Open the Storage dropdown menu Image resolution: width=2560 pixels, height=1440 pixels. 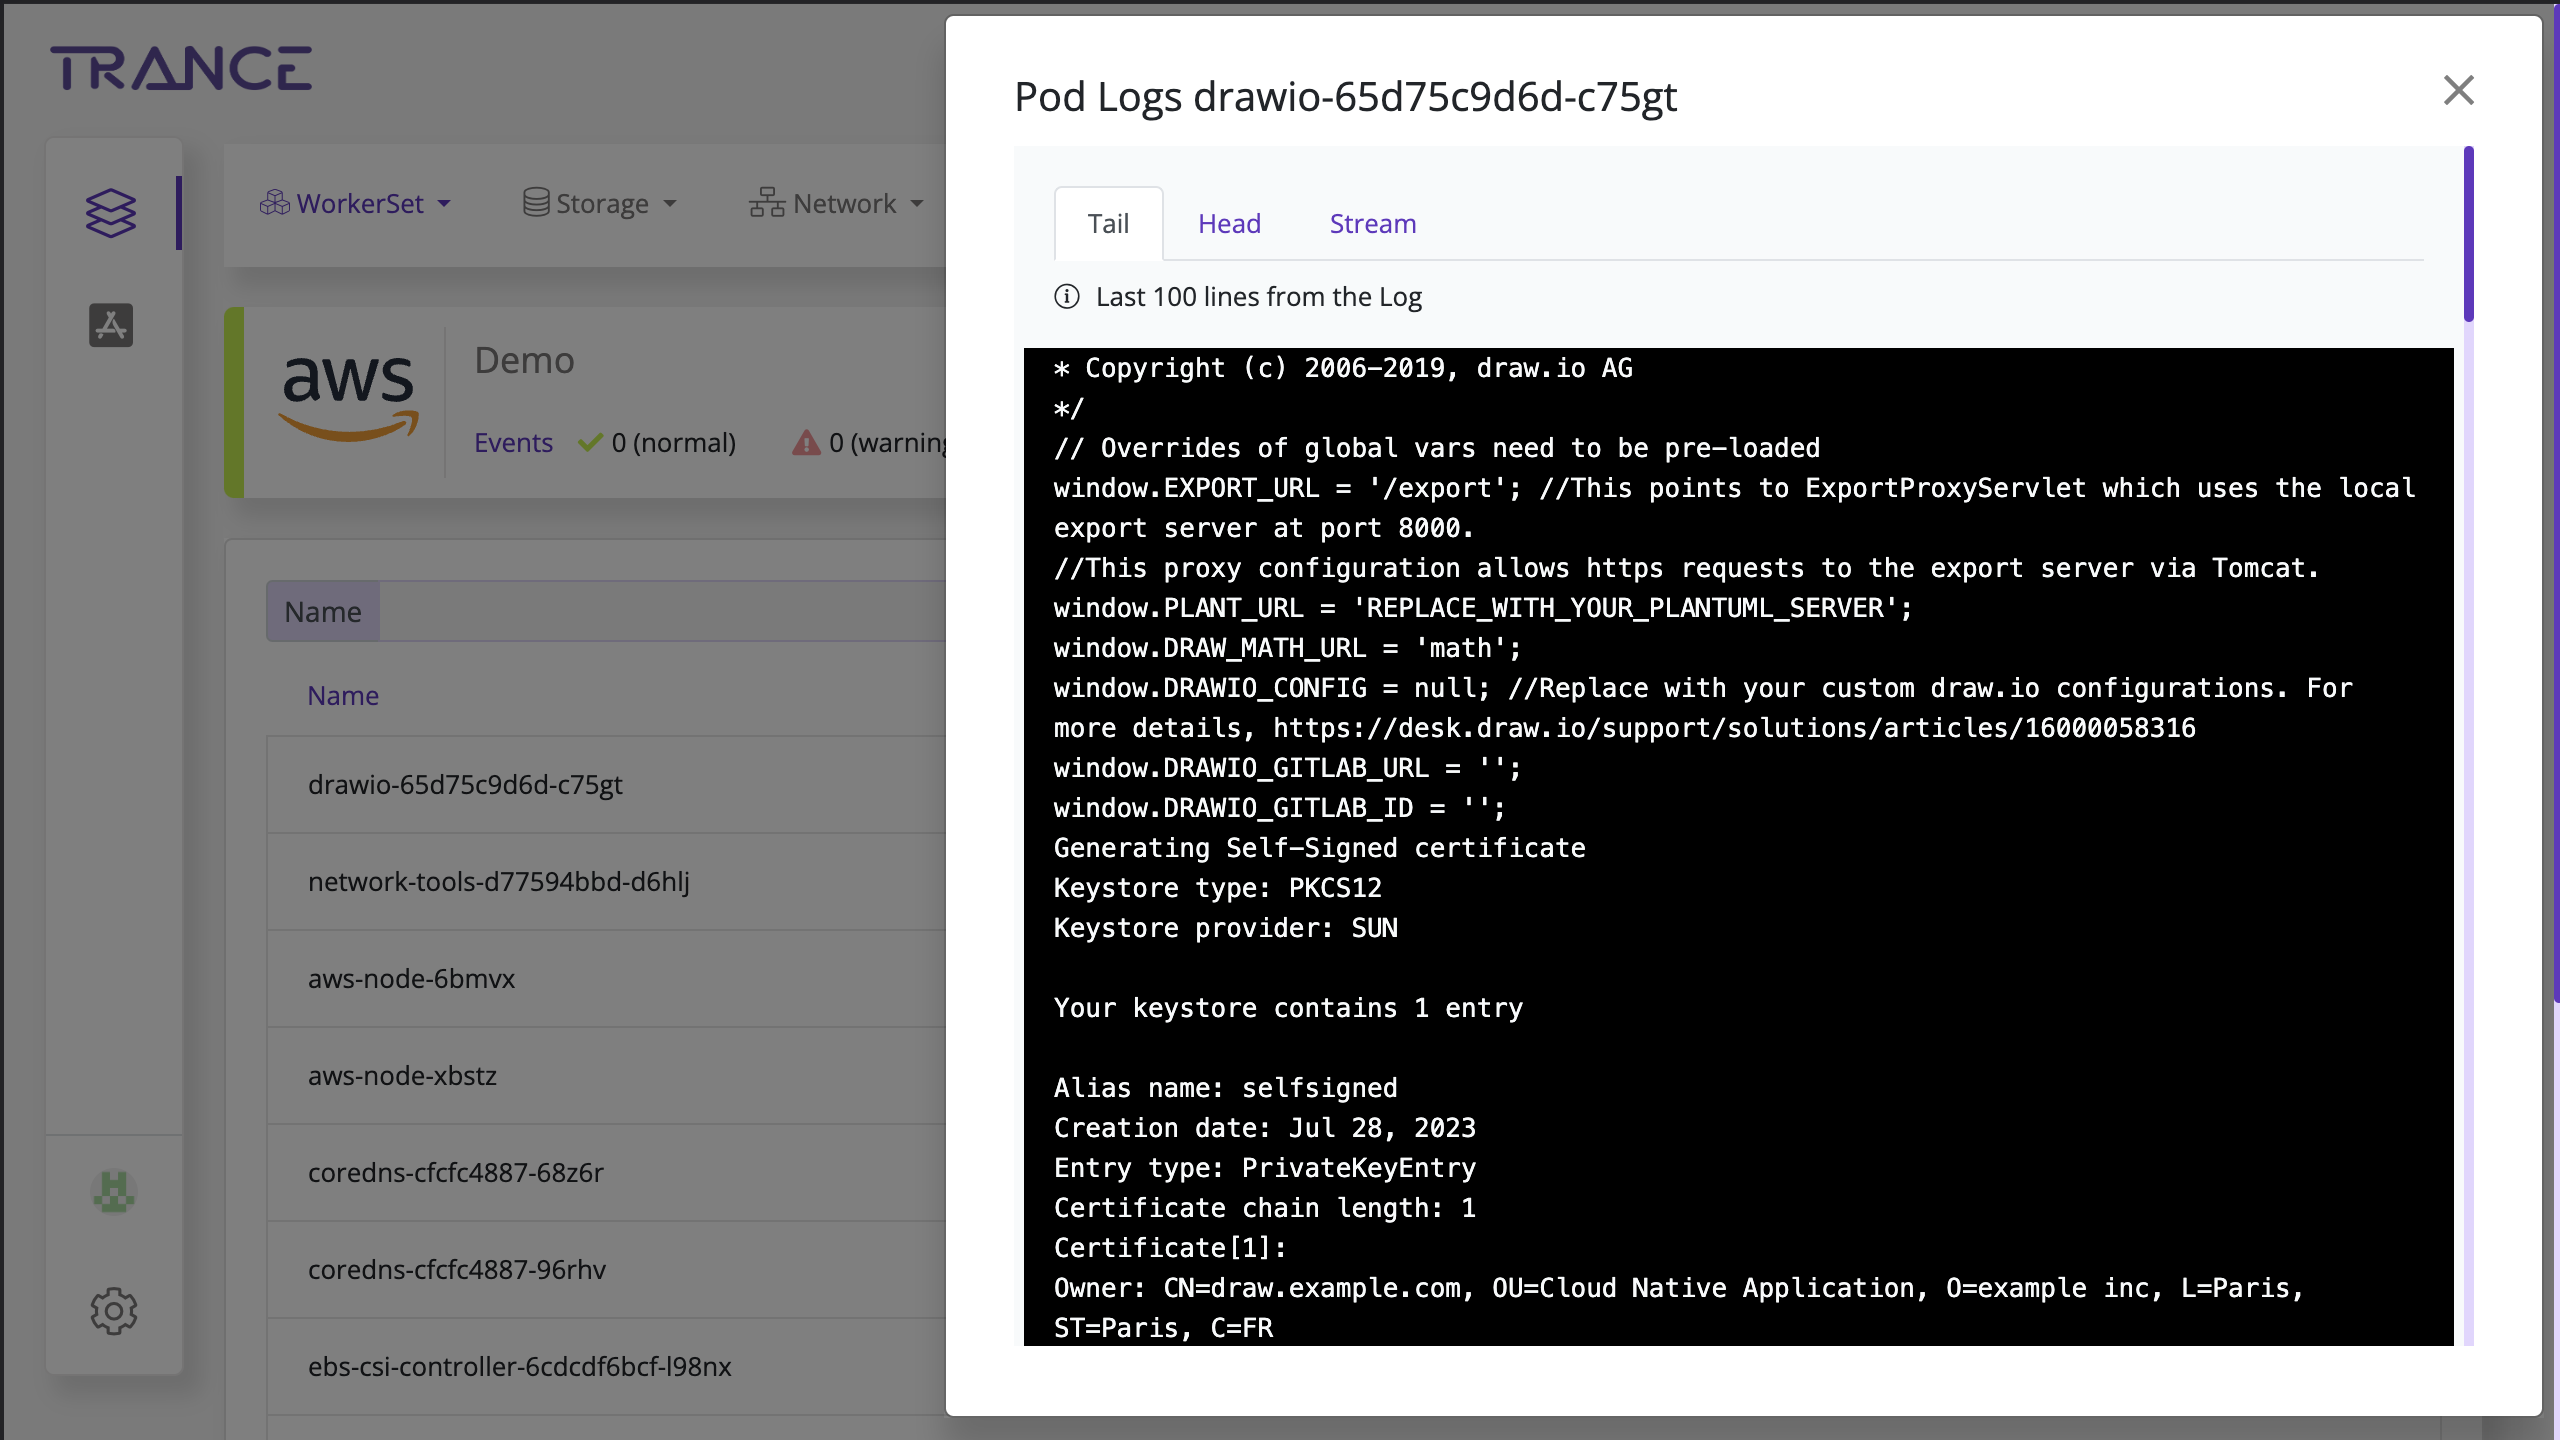point(600,204)
